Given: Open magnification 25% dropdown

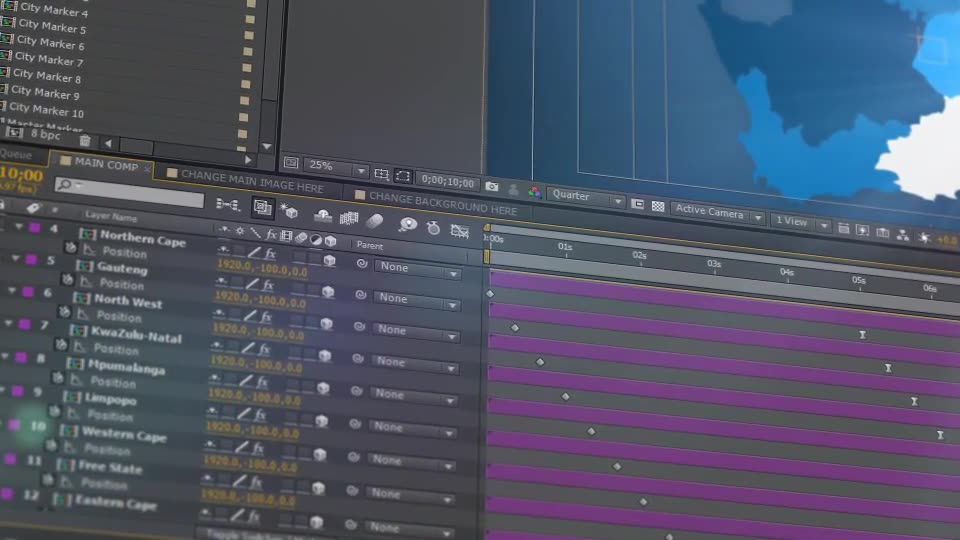Looking at the screenshot, I should click(336, 167).
